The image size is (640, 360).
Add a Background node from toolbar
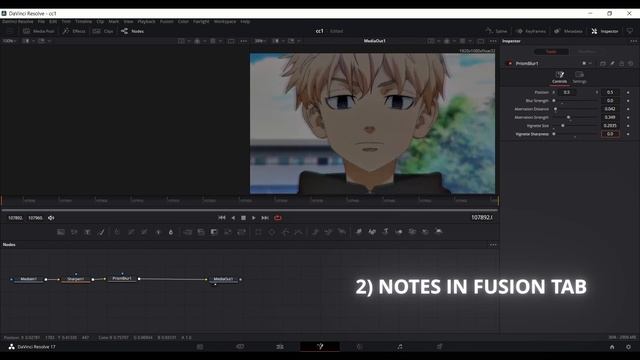pyautogui.click(x=61, y=232)
